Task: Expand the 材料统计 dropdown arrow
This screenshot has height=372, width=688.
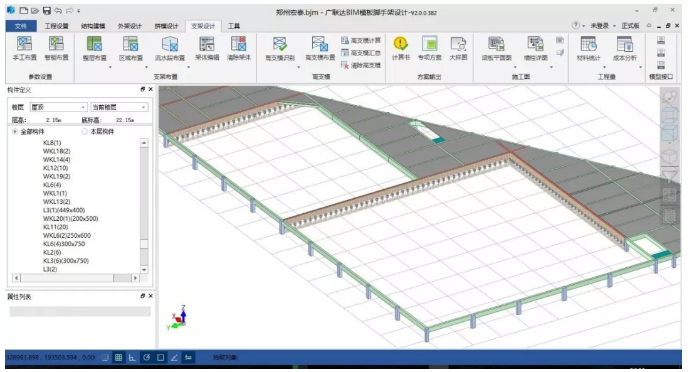Action: [604, 67]
